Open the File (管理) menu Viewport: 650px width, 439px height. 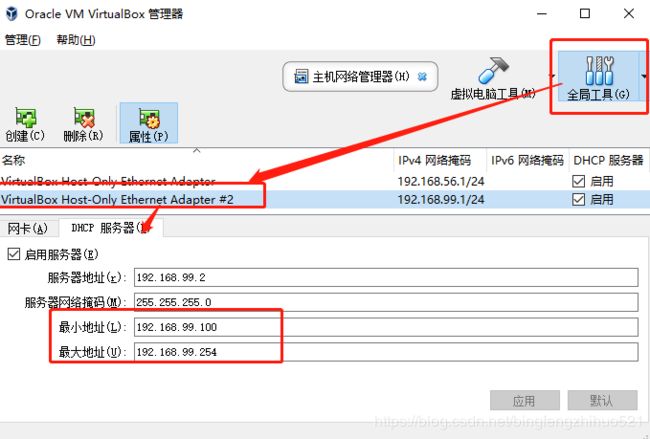[22, 40]
